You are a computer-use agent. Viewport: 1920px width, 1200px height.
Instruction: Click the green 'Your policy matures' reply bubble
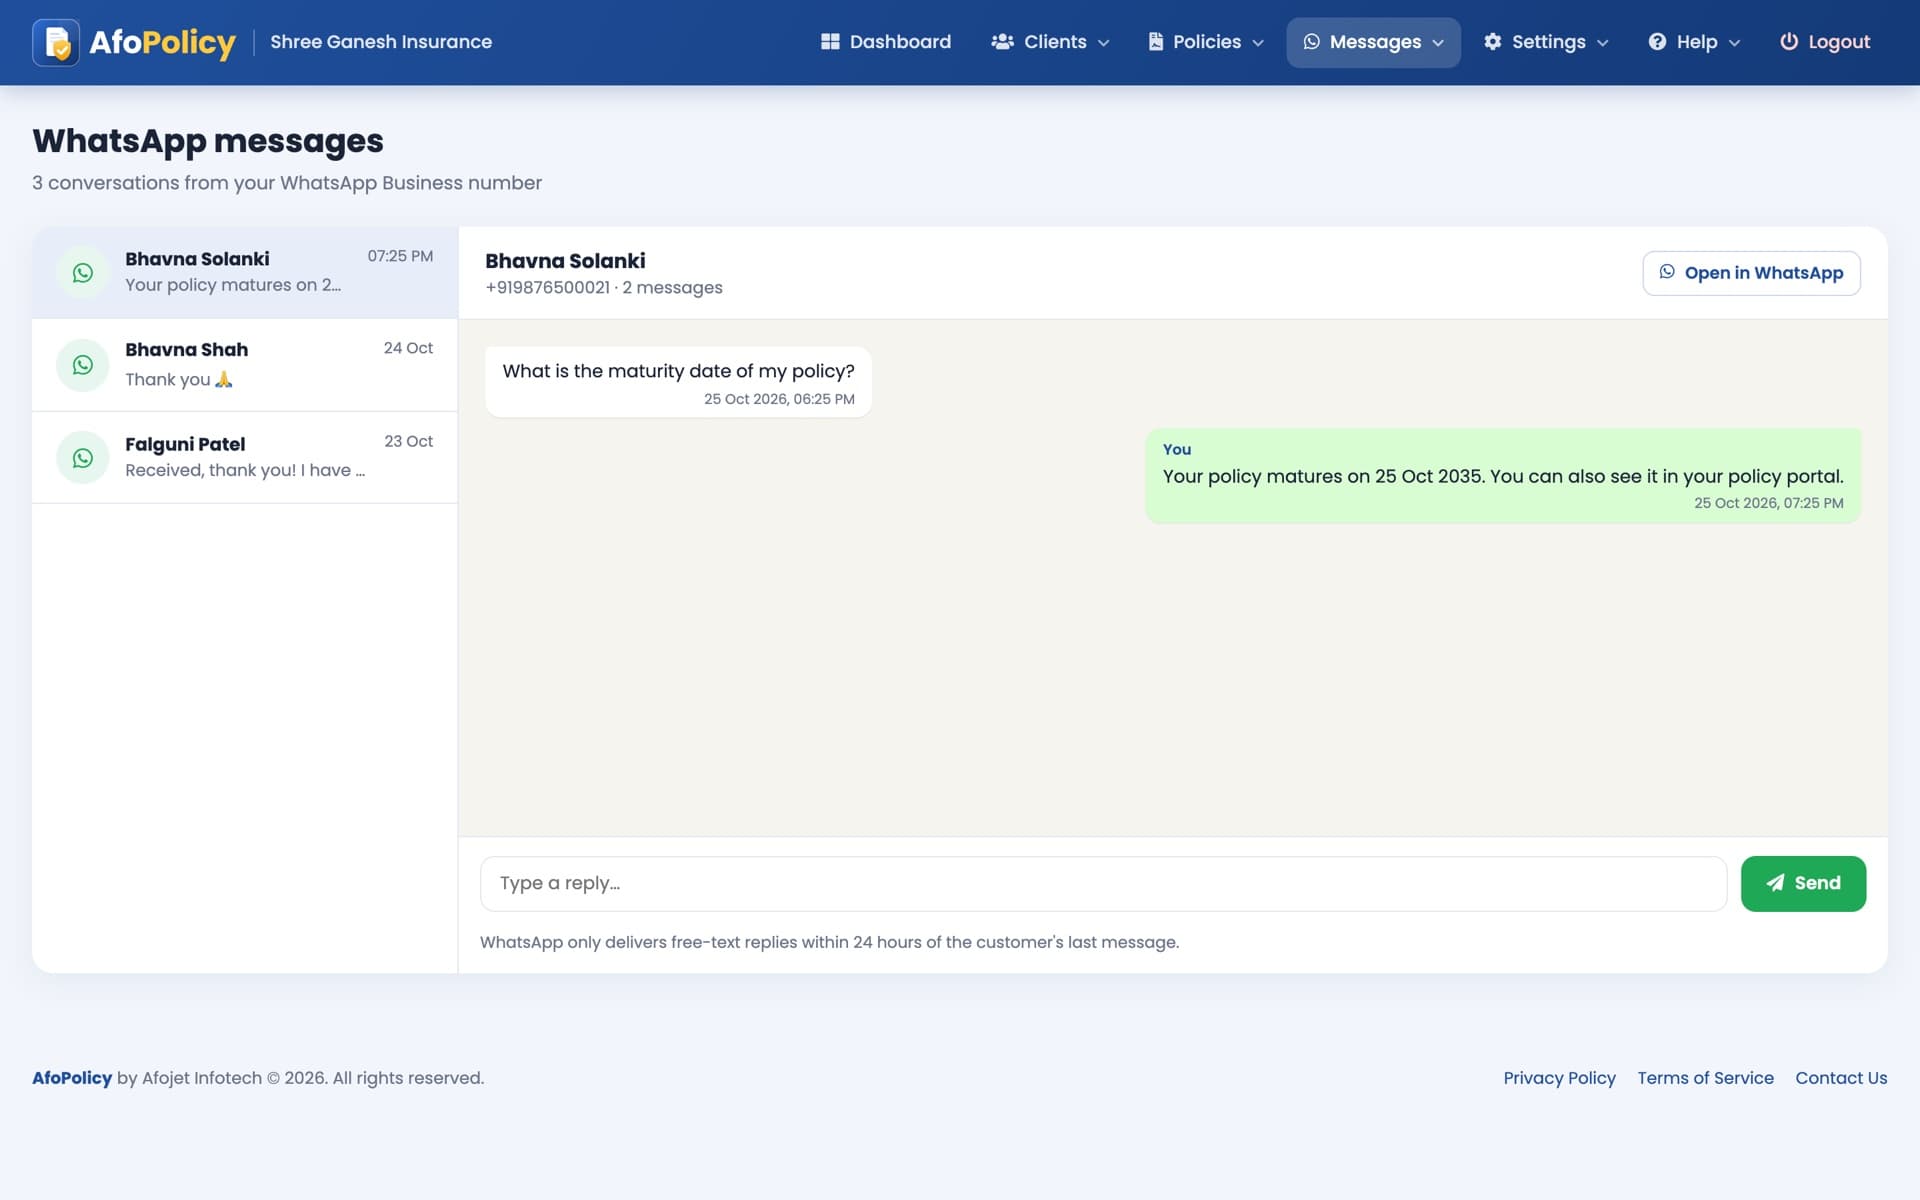[x=1503, y=476]
